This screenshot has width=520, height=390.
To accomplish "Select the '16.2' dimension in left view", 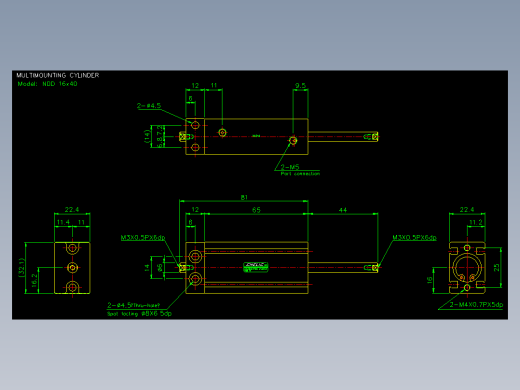I will (34, 281).
